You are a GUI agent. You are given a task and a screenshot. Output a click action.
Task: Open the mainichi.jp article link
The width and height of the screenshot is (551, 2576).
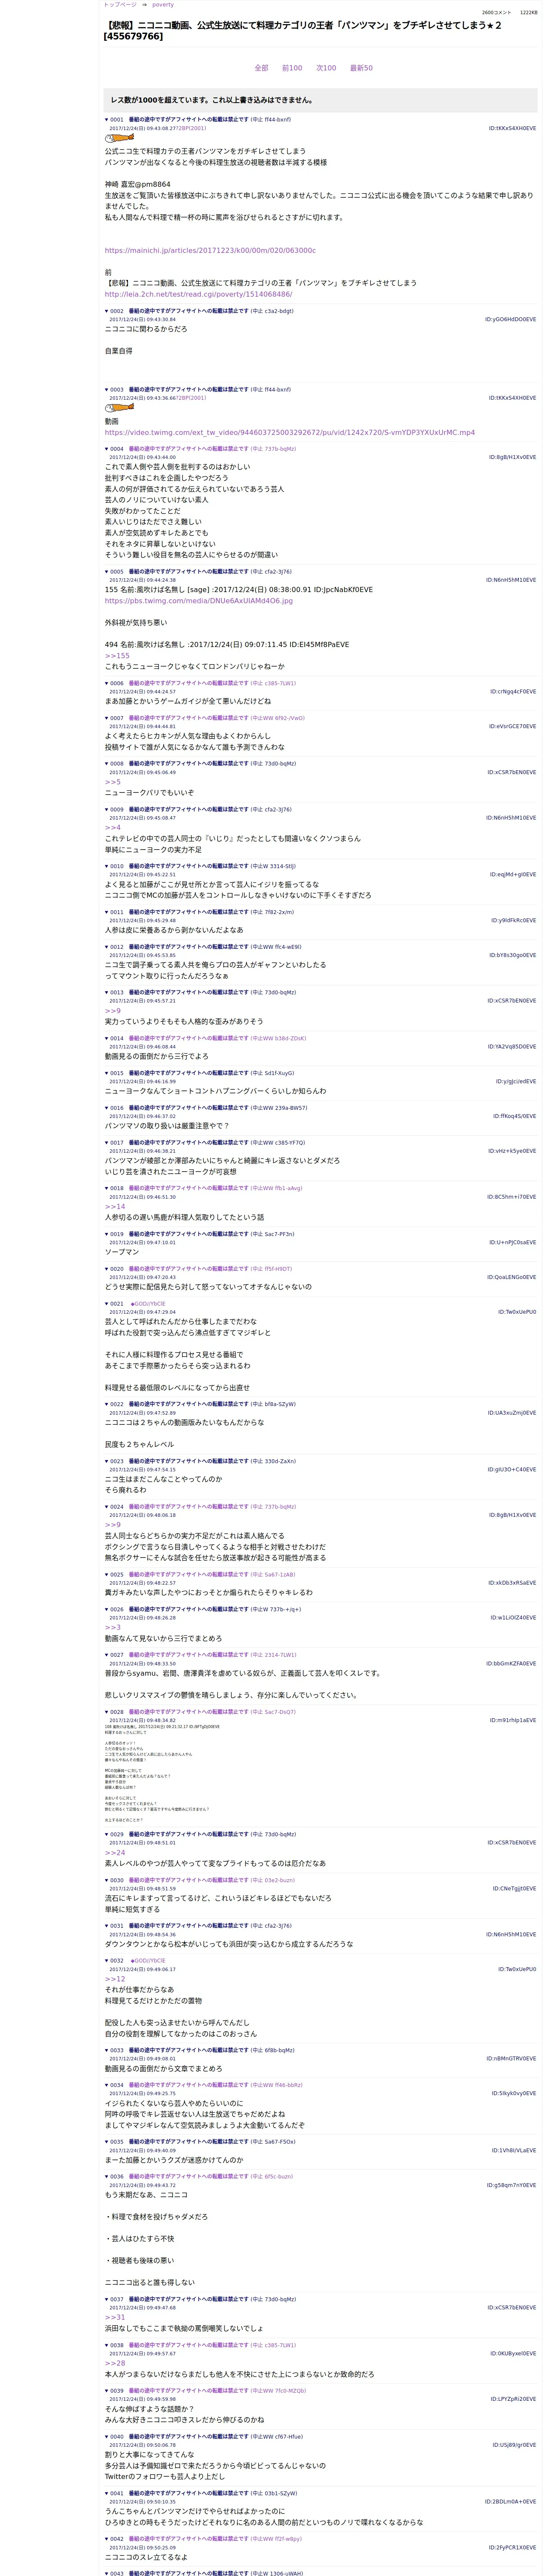coord(210,251)
